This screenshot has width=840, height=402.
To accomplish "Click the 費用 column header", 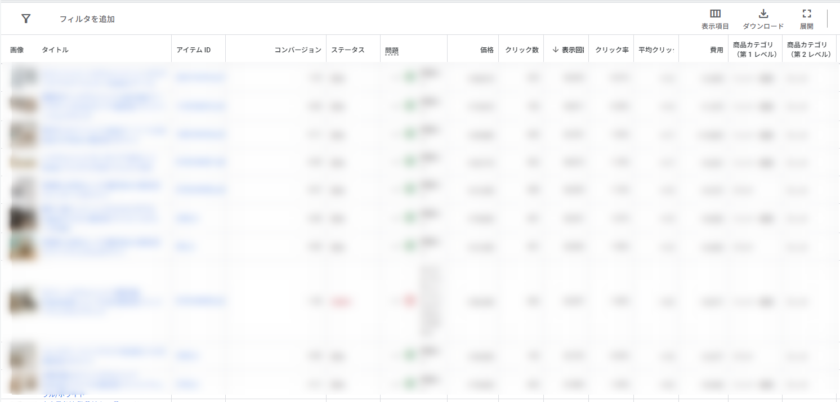I will (716, 49).
